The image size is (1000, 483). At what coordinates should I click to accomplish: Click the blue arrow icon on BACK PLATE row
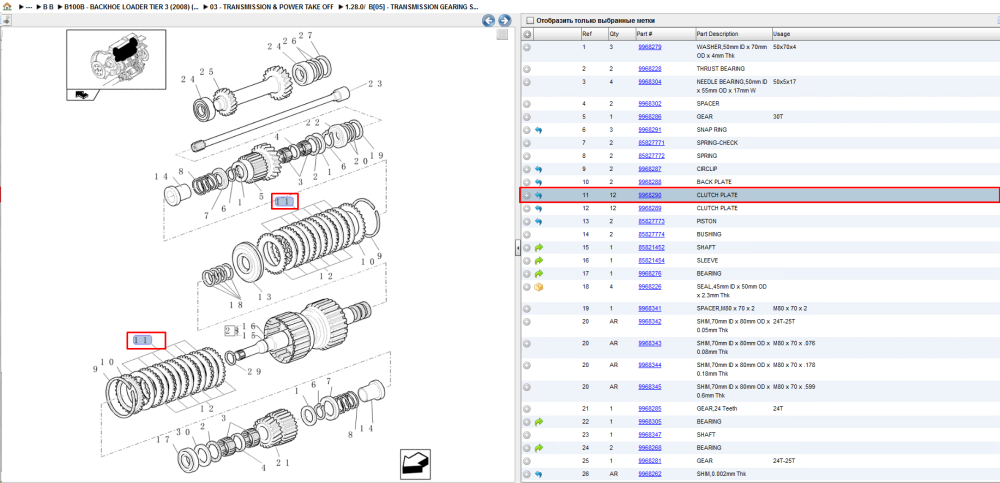(x=538, y=182)
